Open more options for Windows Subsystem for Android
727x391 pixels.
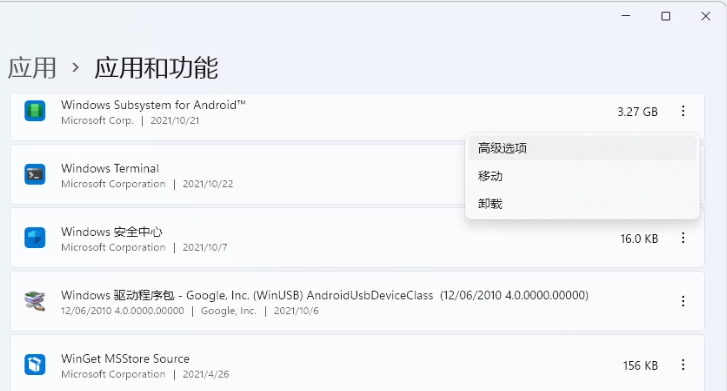coord(683,111)
